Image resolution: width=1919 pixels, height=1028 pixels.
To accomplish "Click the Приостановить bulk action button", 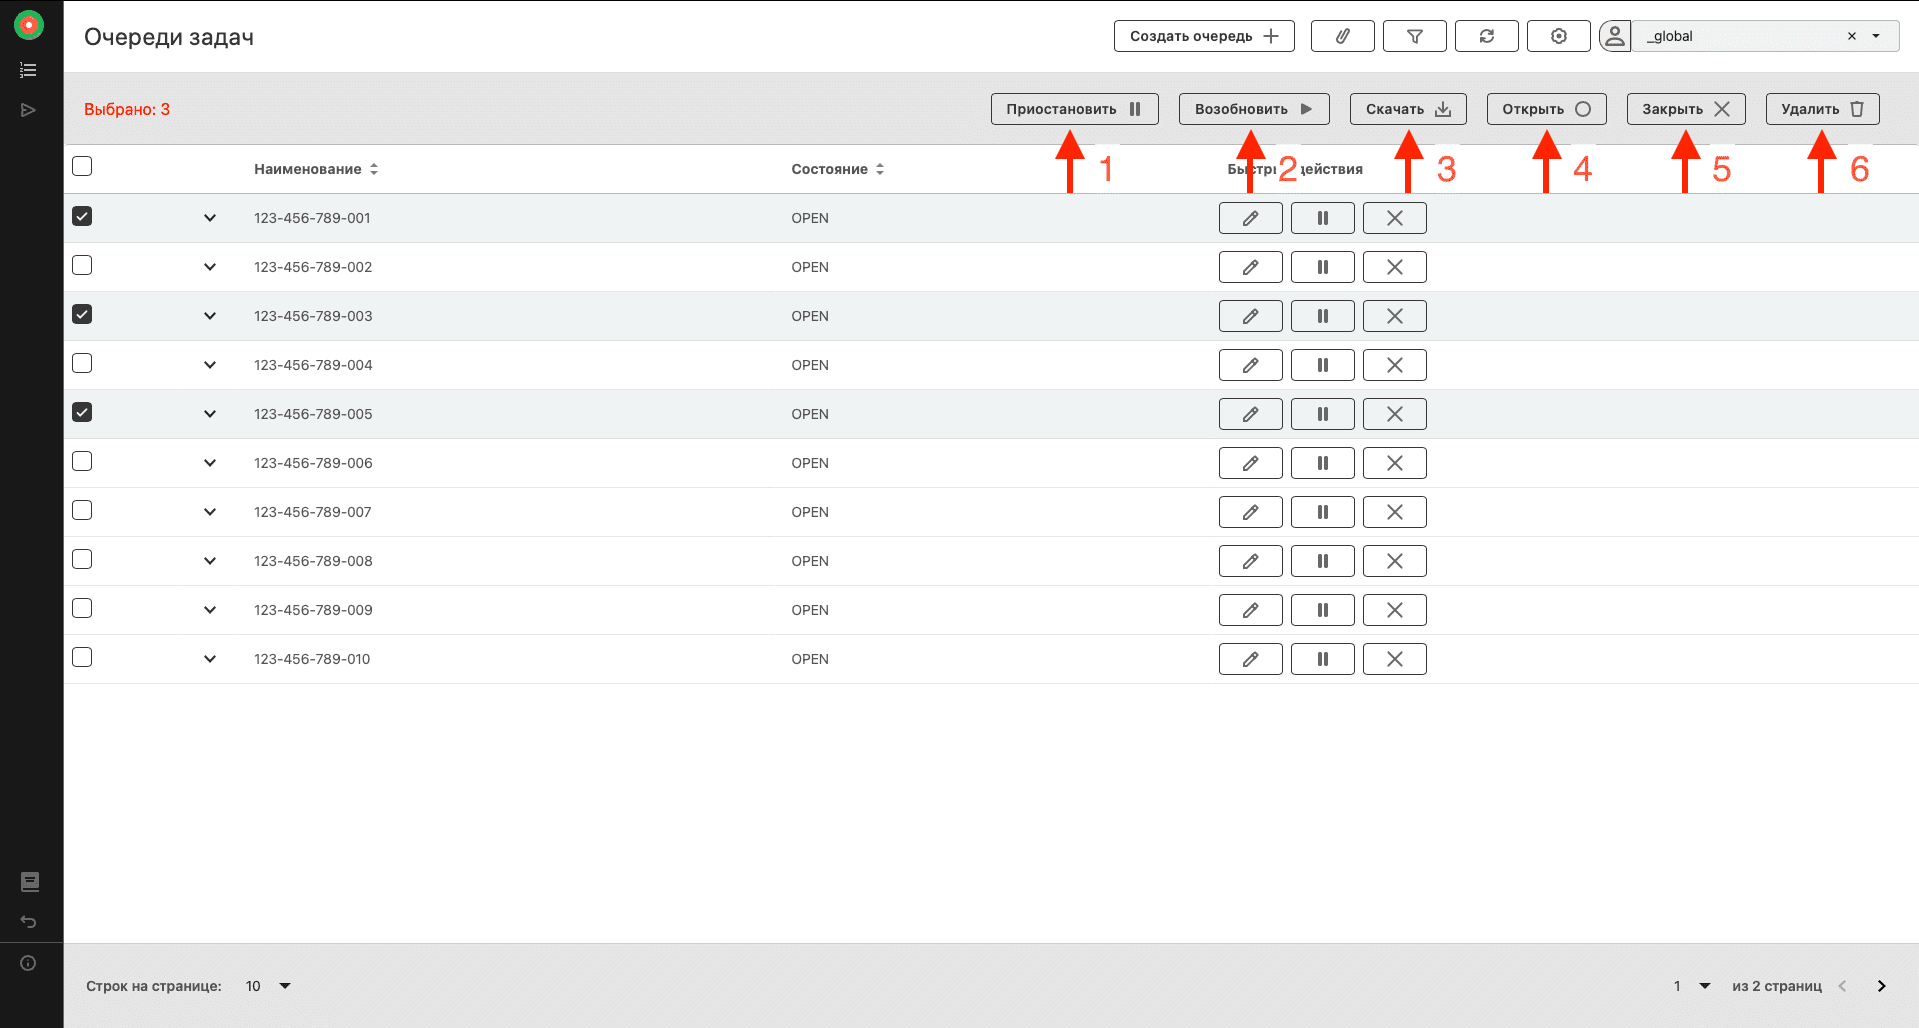I will click(x=1074, y=109).
